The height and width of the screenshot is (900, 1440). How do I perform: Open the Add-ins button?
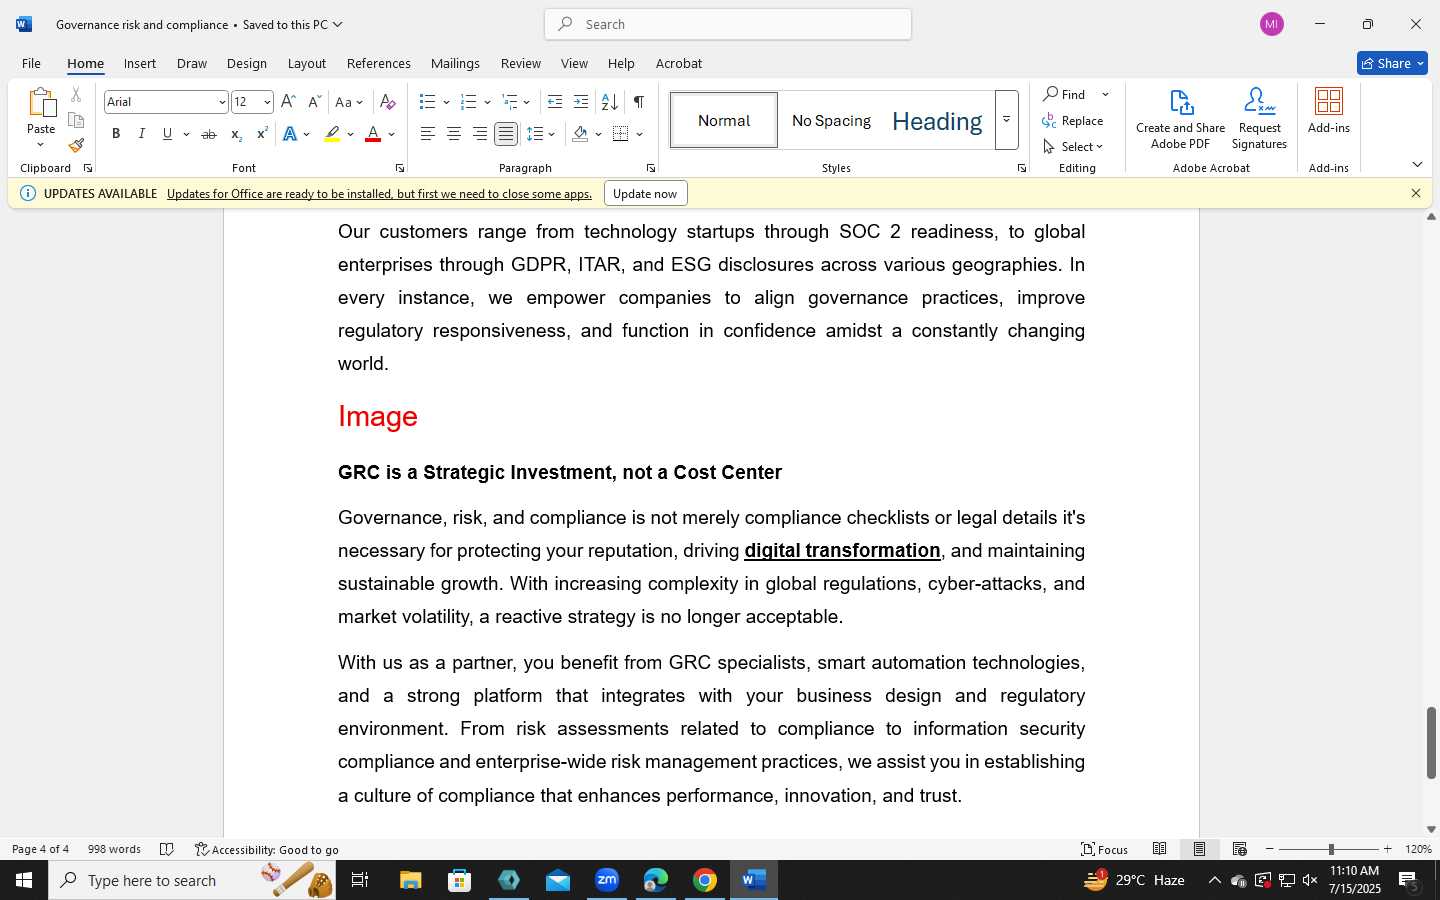click(x=1329, y=110)
